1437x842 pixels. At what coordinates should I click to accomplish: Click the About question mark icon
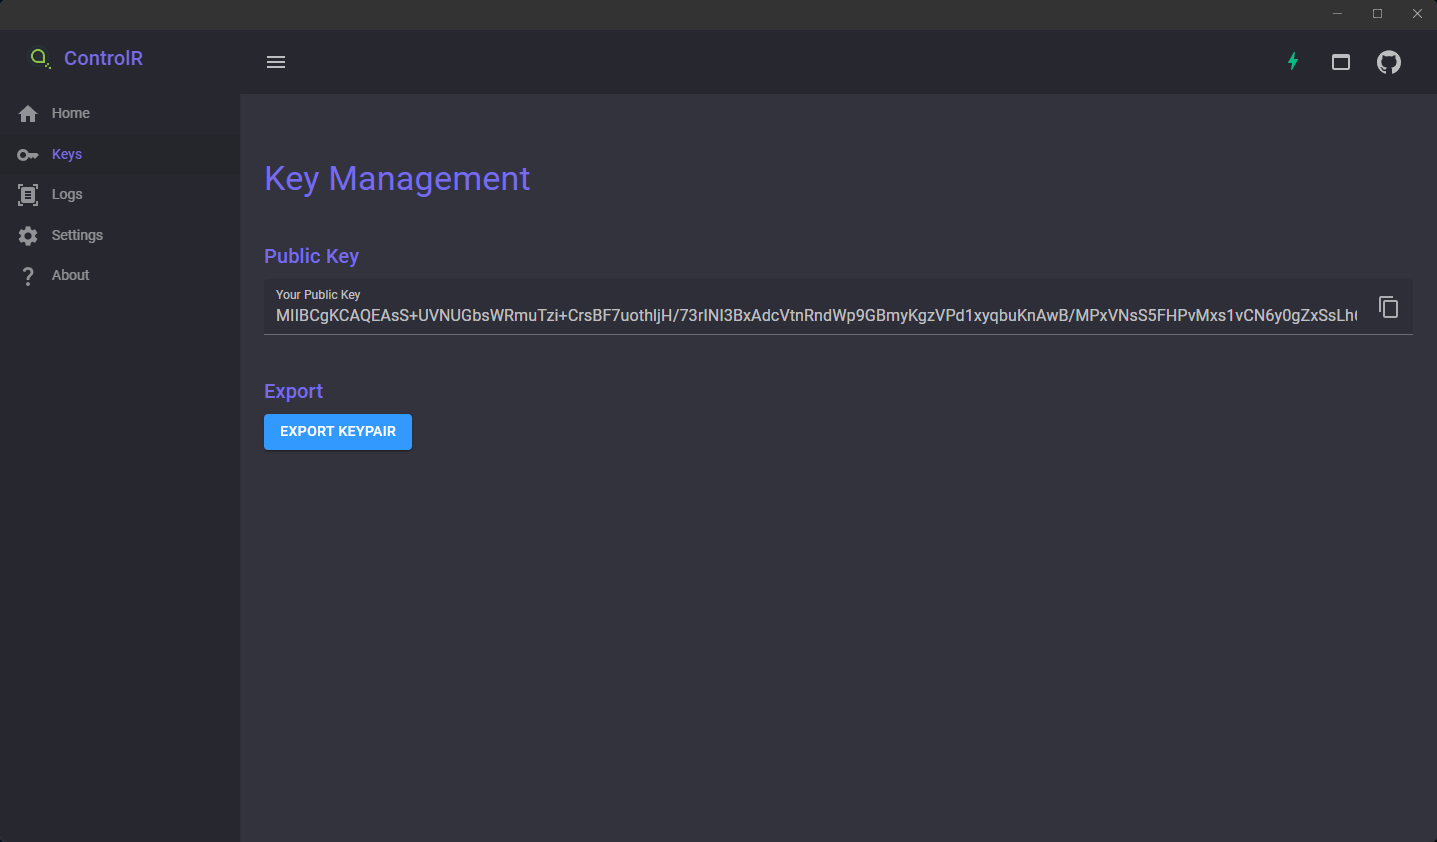pos(28,276)
